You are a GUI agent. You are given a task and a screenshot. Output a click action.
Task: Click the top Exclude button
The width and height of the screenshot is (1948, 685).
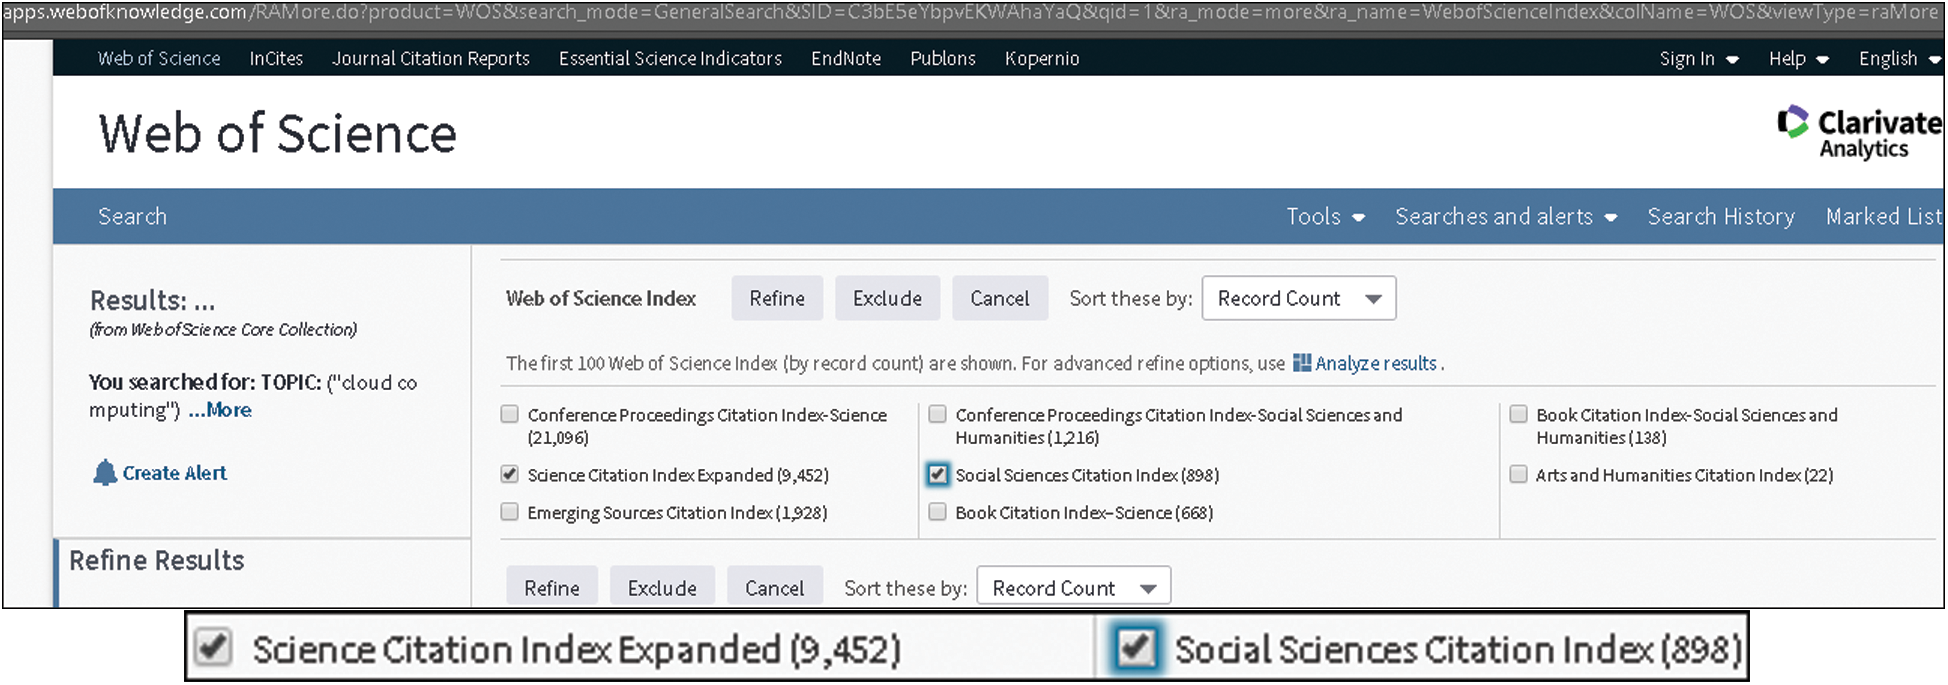[x=887, y=299]
